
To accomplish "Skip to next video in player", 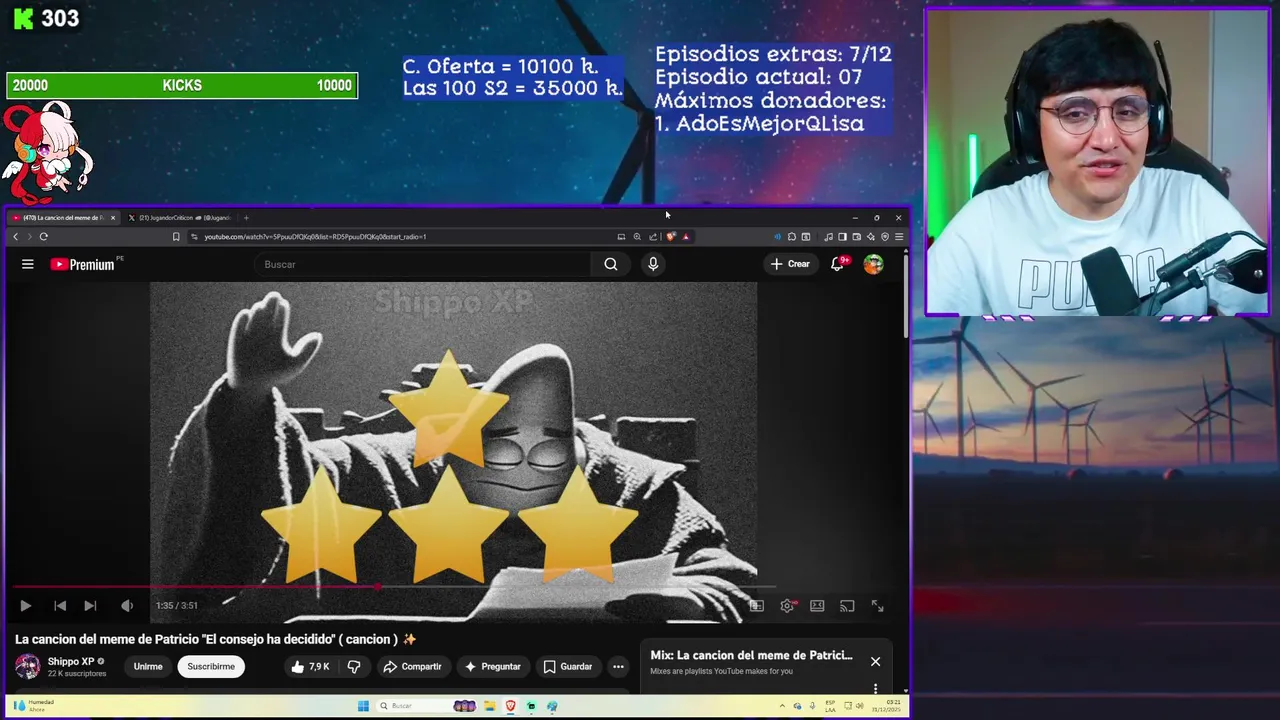I will coord(90,605).
